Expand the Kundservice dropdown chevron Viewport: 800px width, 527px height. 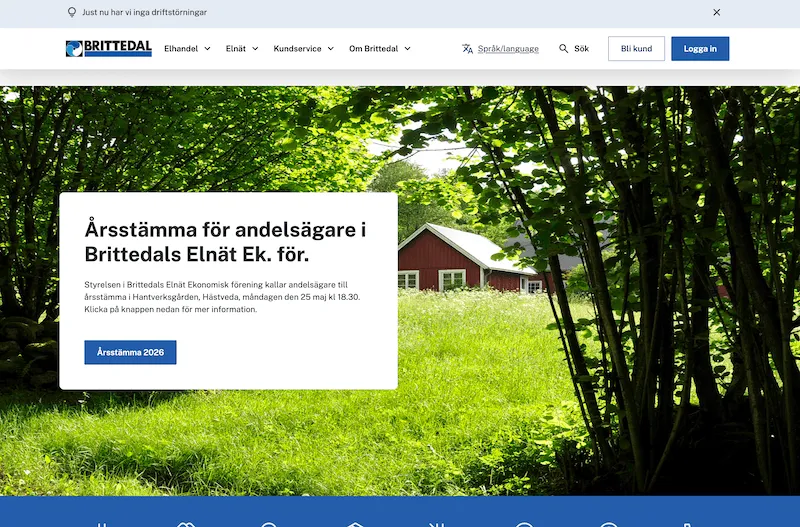[x=331, y=49]
